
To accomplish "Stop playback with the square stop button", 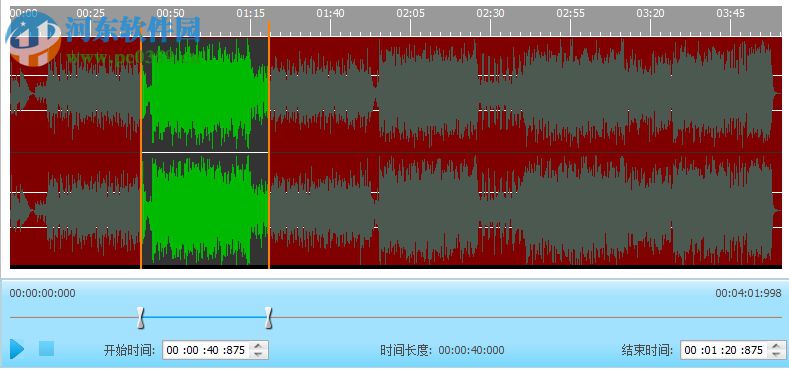I will pyautogui.click(x=46, y=348).
